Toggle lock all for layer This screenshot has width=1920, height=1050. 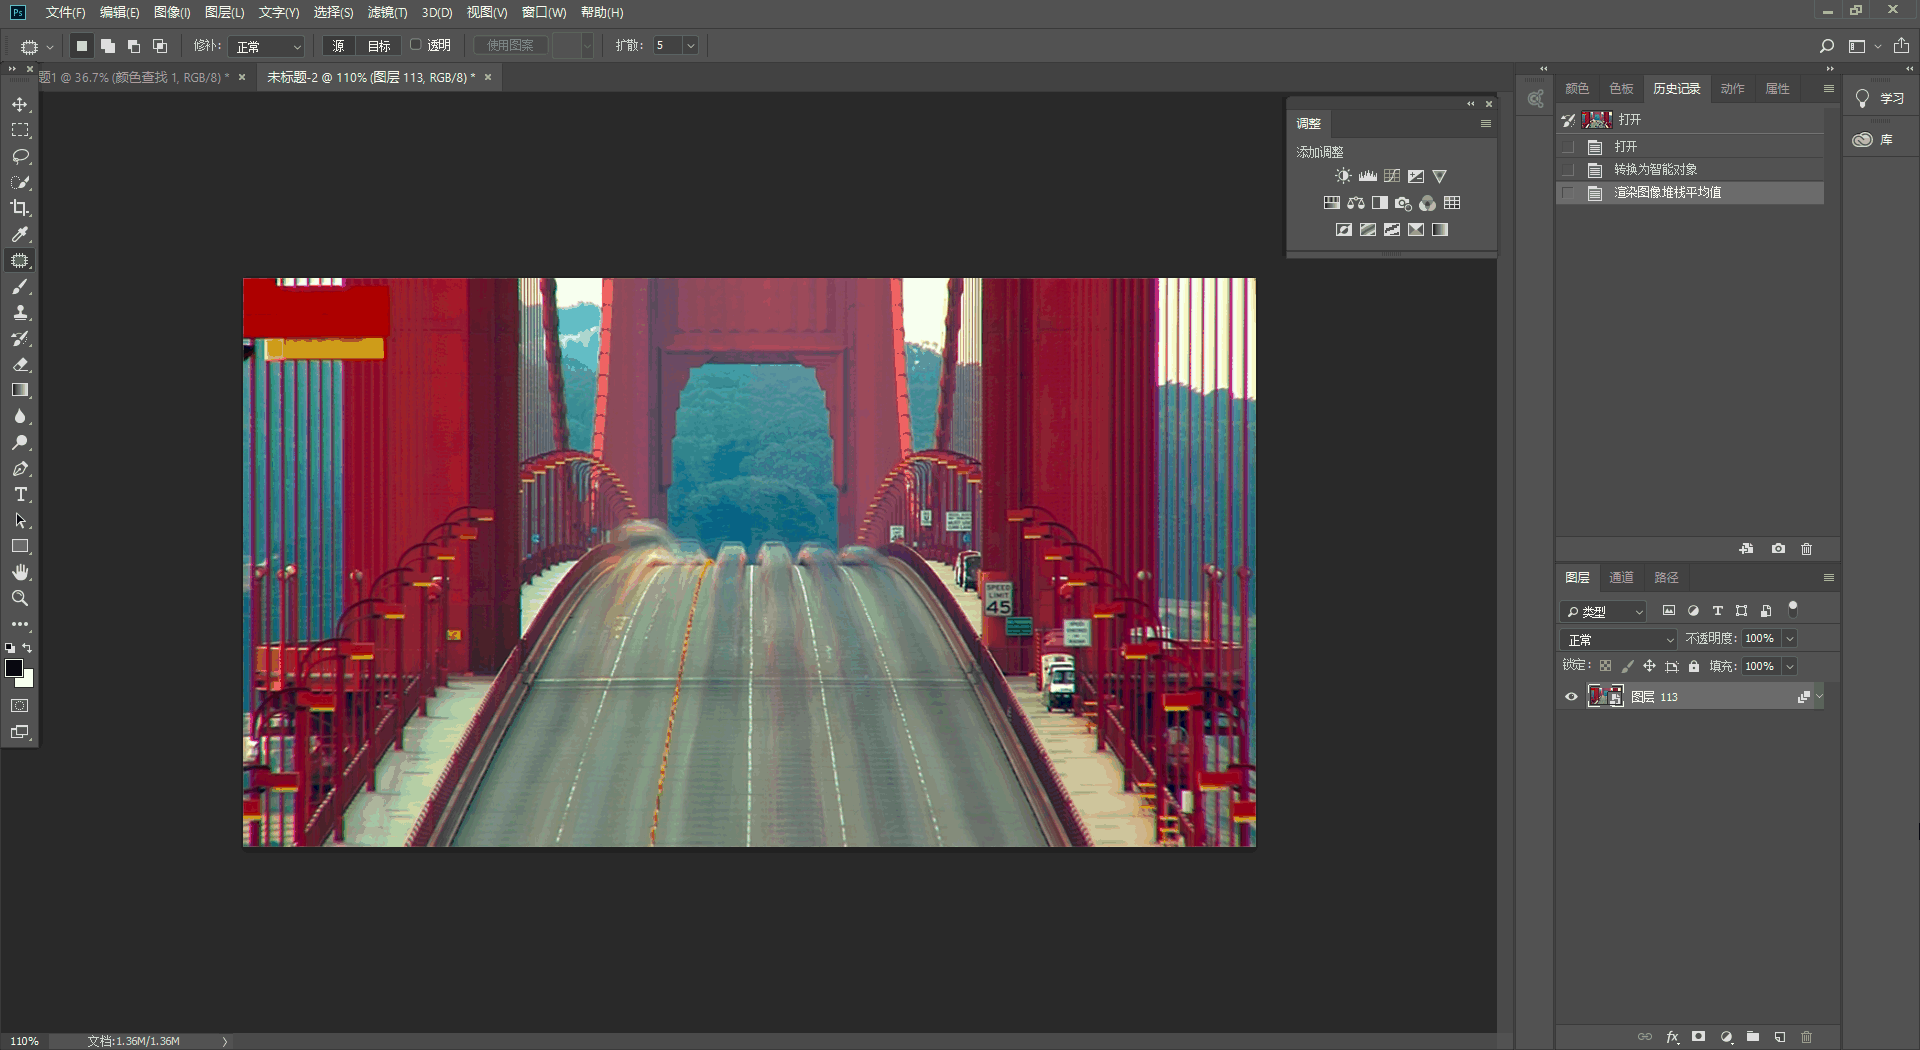click(x=1694, y=666)
